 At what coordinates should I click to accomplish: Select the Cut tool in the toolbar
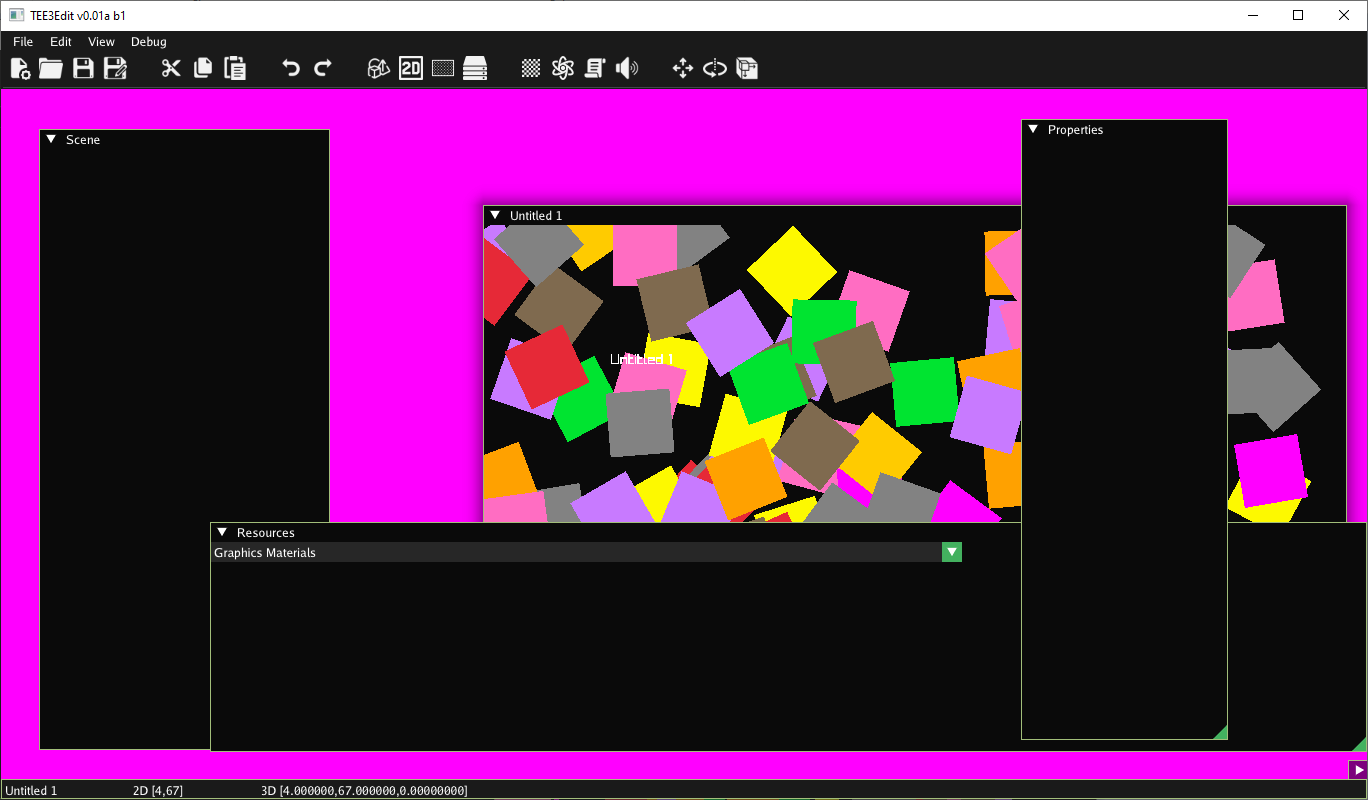pyautogui.click(x=171, y=68)
